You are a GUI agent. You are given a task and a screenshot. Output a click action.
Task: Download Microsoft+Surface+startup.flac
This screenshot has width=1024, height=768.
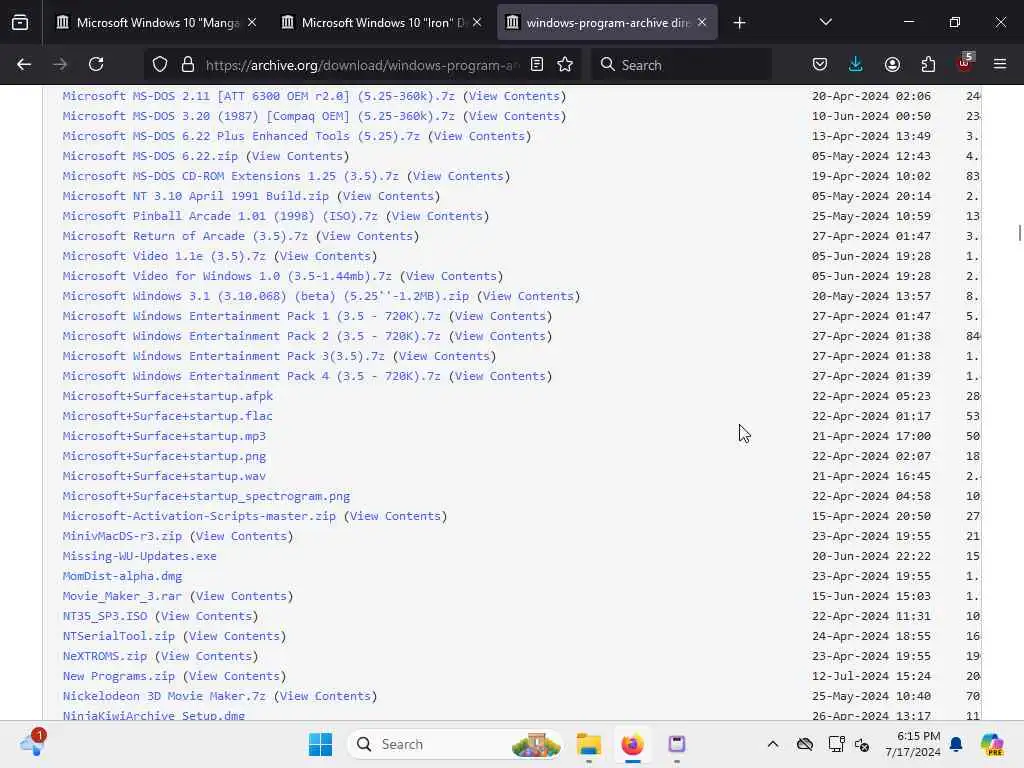point(168,416)
